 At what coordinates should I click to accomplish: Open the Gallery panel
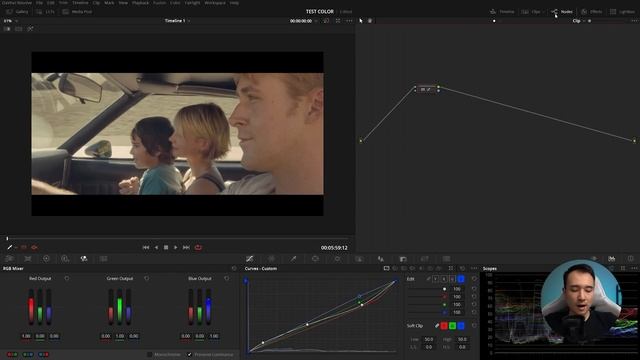[18, 12]
